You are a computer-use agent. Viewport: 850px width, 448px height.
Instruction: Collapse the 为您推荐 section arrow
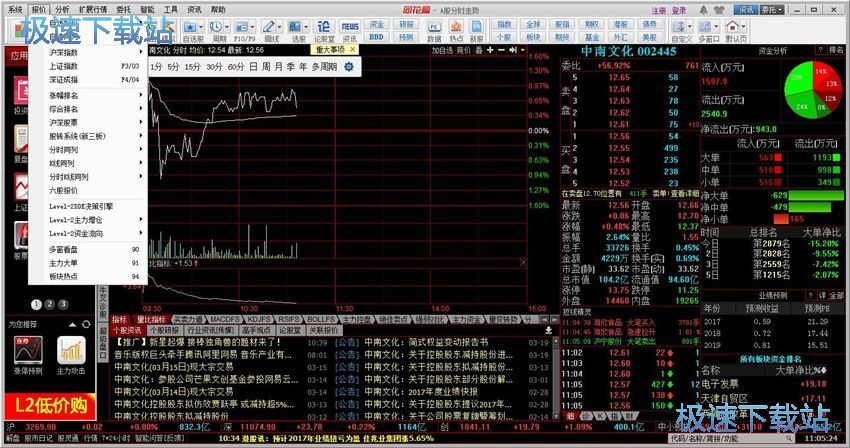click(73, 324)
